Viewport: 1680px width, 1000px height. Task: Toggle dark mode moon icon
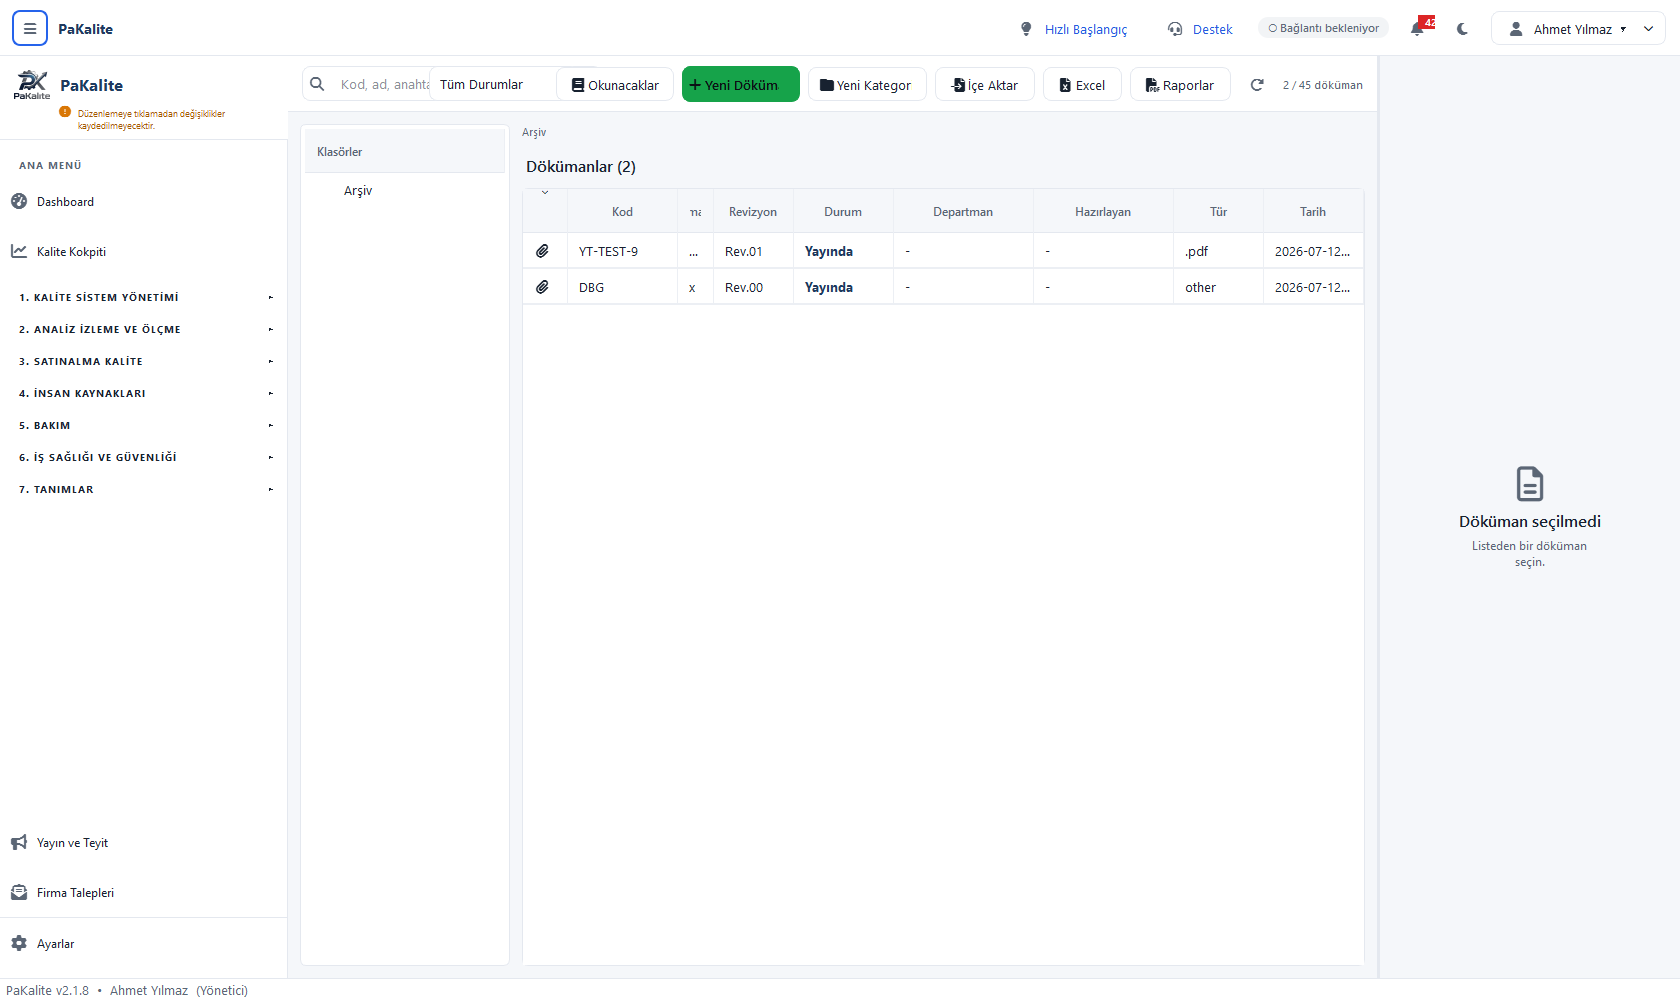click(1463, 29)
